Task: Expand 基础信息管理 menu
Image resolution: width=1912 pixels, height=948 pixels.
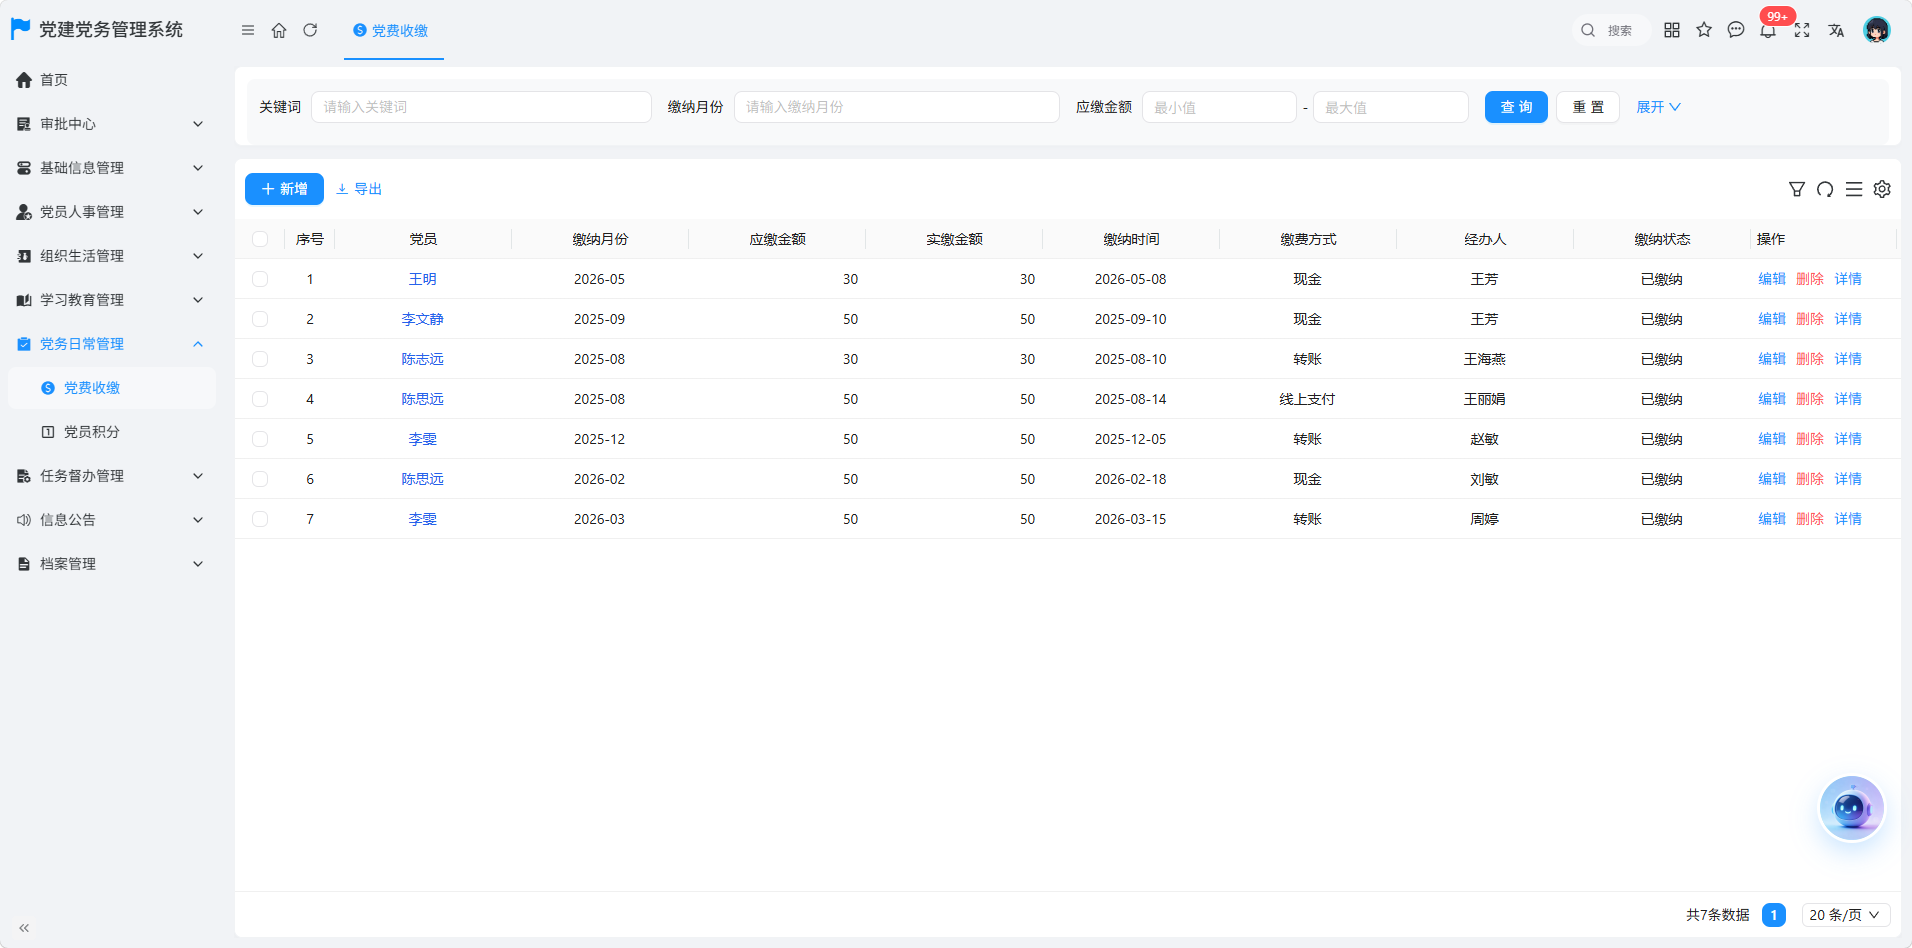Action: (x=110, y=168)
